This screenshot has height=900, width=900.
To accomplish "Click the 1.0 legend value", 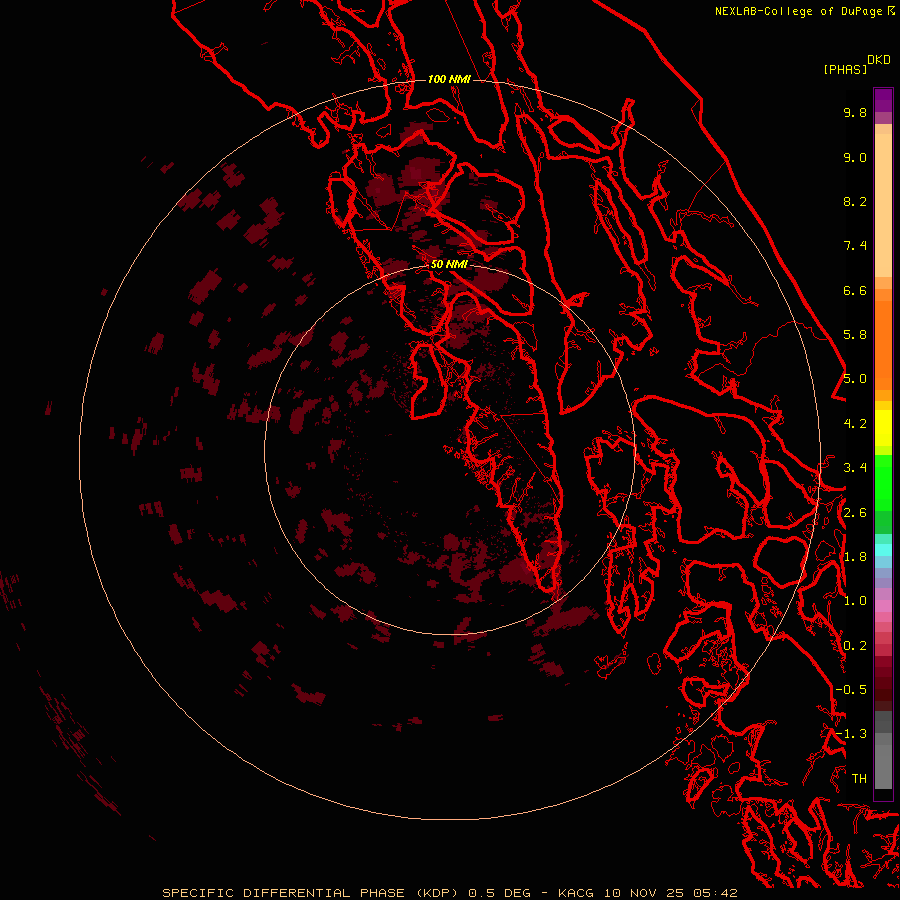I will 855,601.
